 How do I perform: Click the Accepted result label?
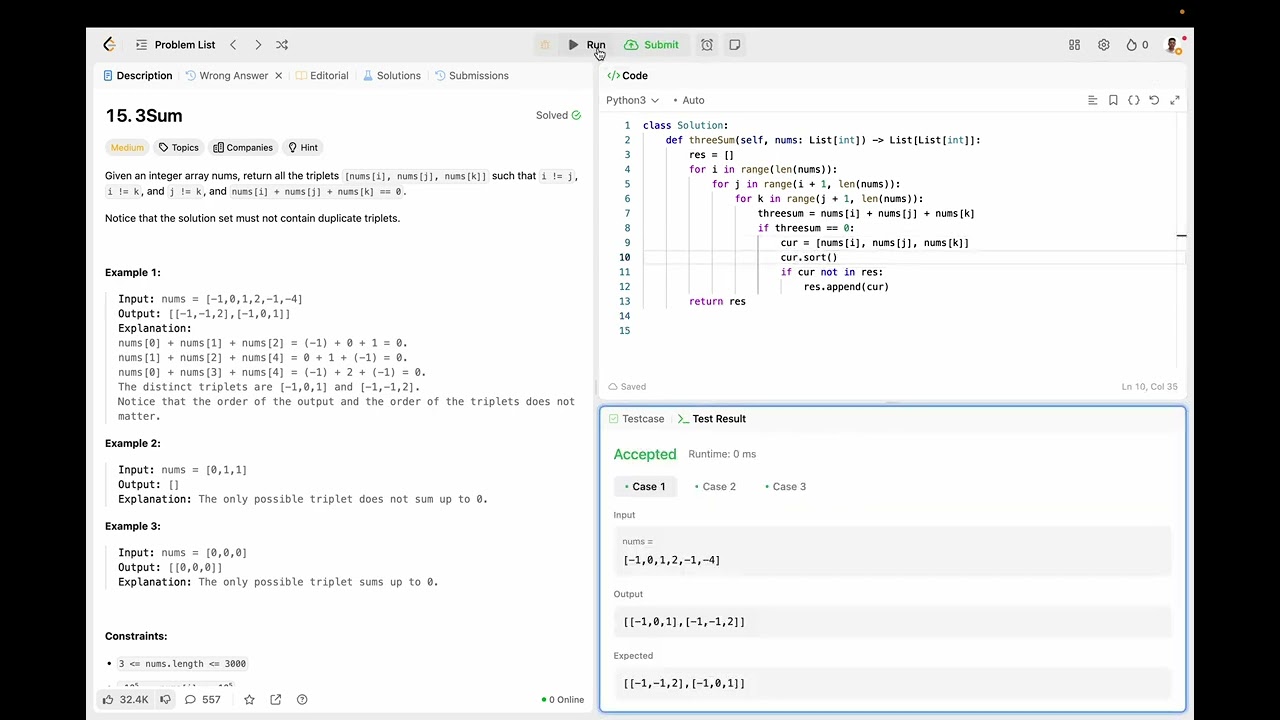(x=645, y=454)
